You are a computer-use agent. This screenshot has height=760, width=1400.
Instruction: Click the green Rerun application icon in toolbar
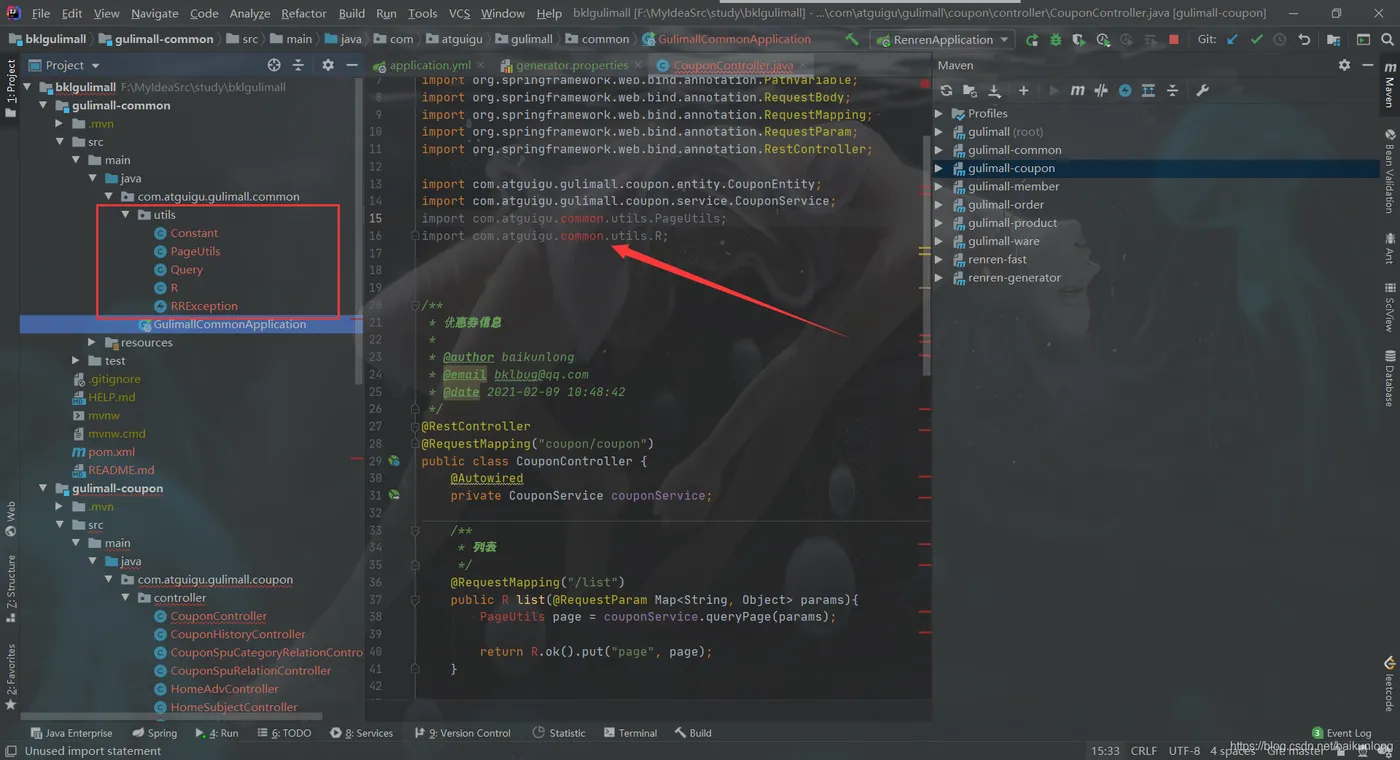(x=1032, y=40)
